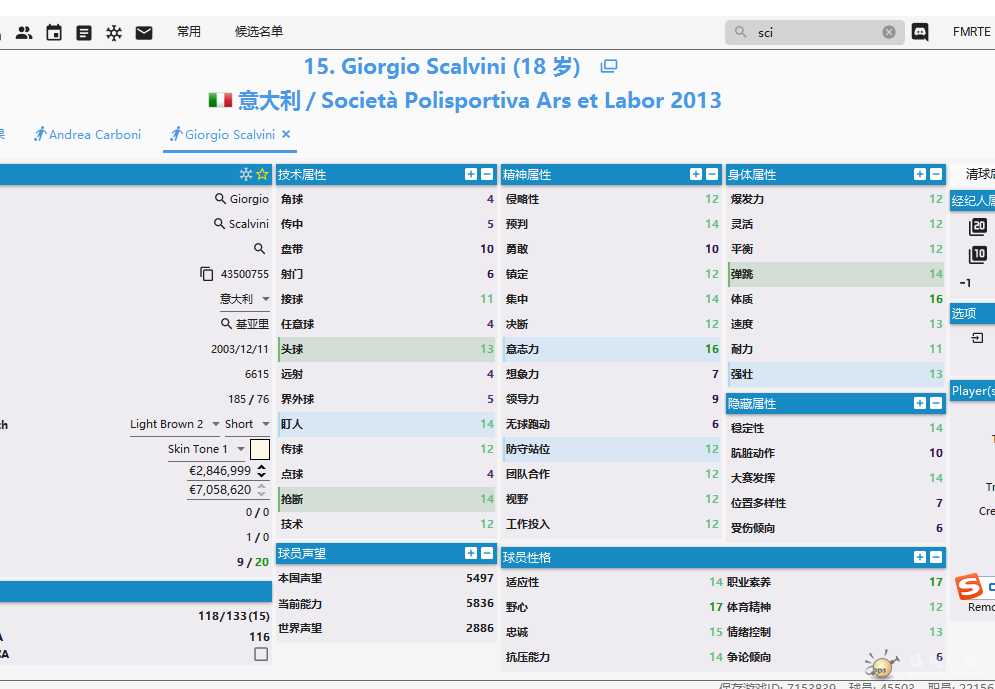Click the 体质 value 16
The image size is (995, 689).
936,299
